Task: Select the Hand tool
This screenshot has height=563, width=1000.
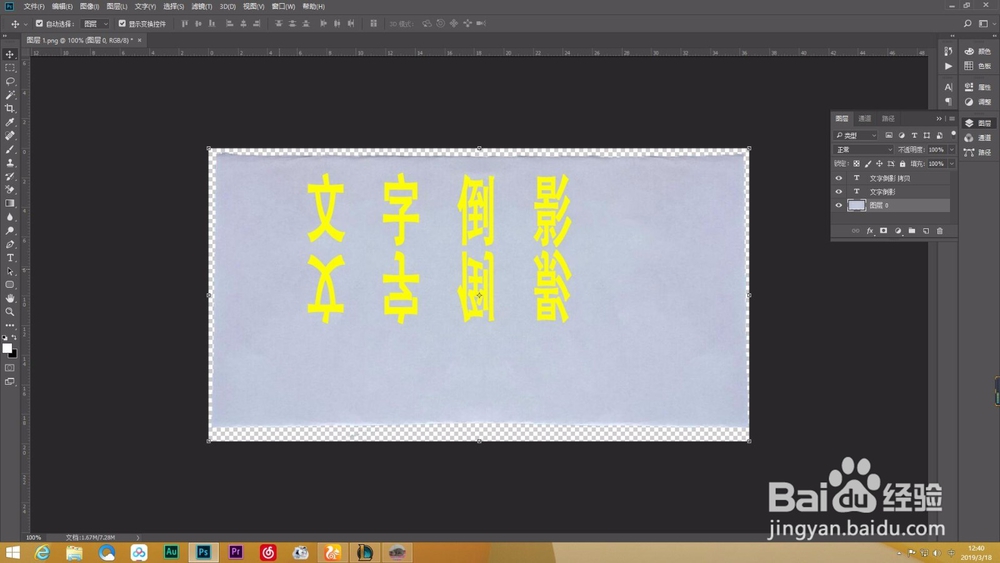Action: click(x=10, y=298)
